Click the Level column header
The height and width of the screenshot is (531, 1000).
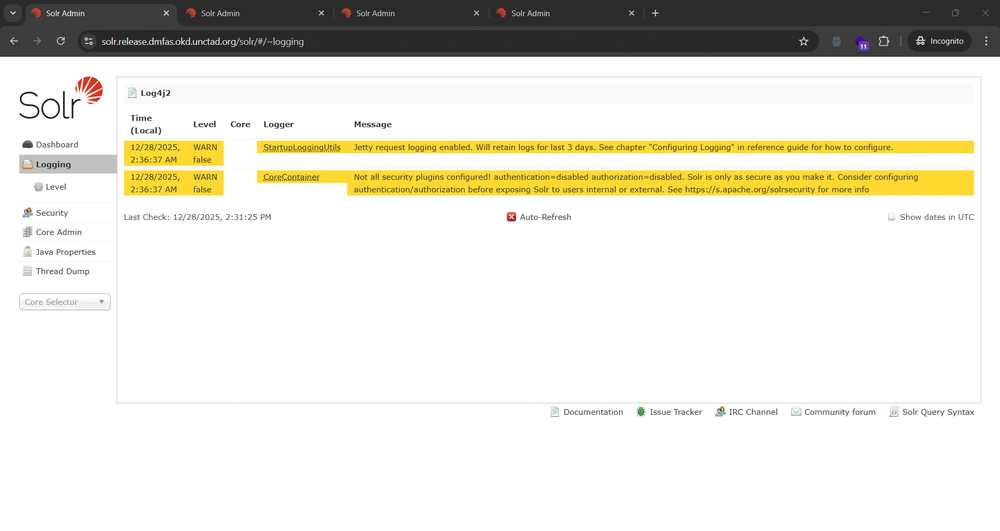(205, 124)
